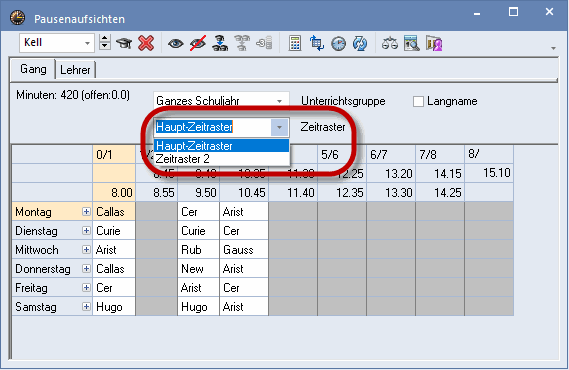Screen dimensions: 569x370
Task: Select the Callas cell in Montag row
Action: 114,211
